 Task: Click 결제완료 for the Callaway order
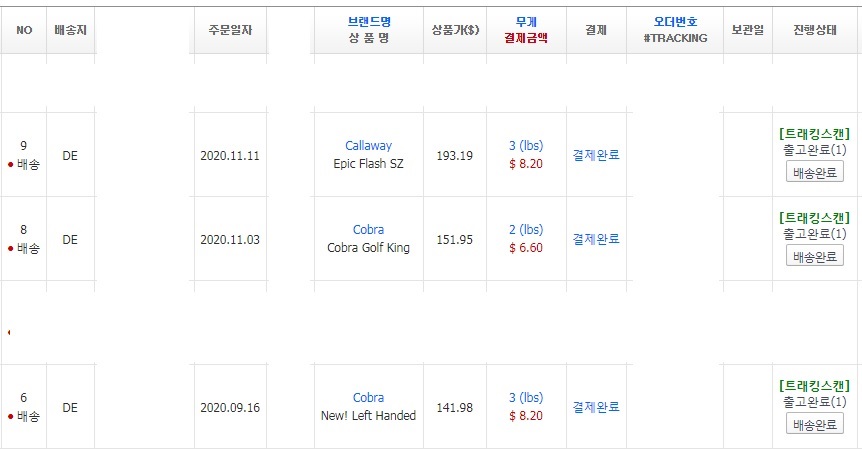point(596,155)
